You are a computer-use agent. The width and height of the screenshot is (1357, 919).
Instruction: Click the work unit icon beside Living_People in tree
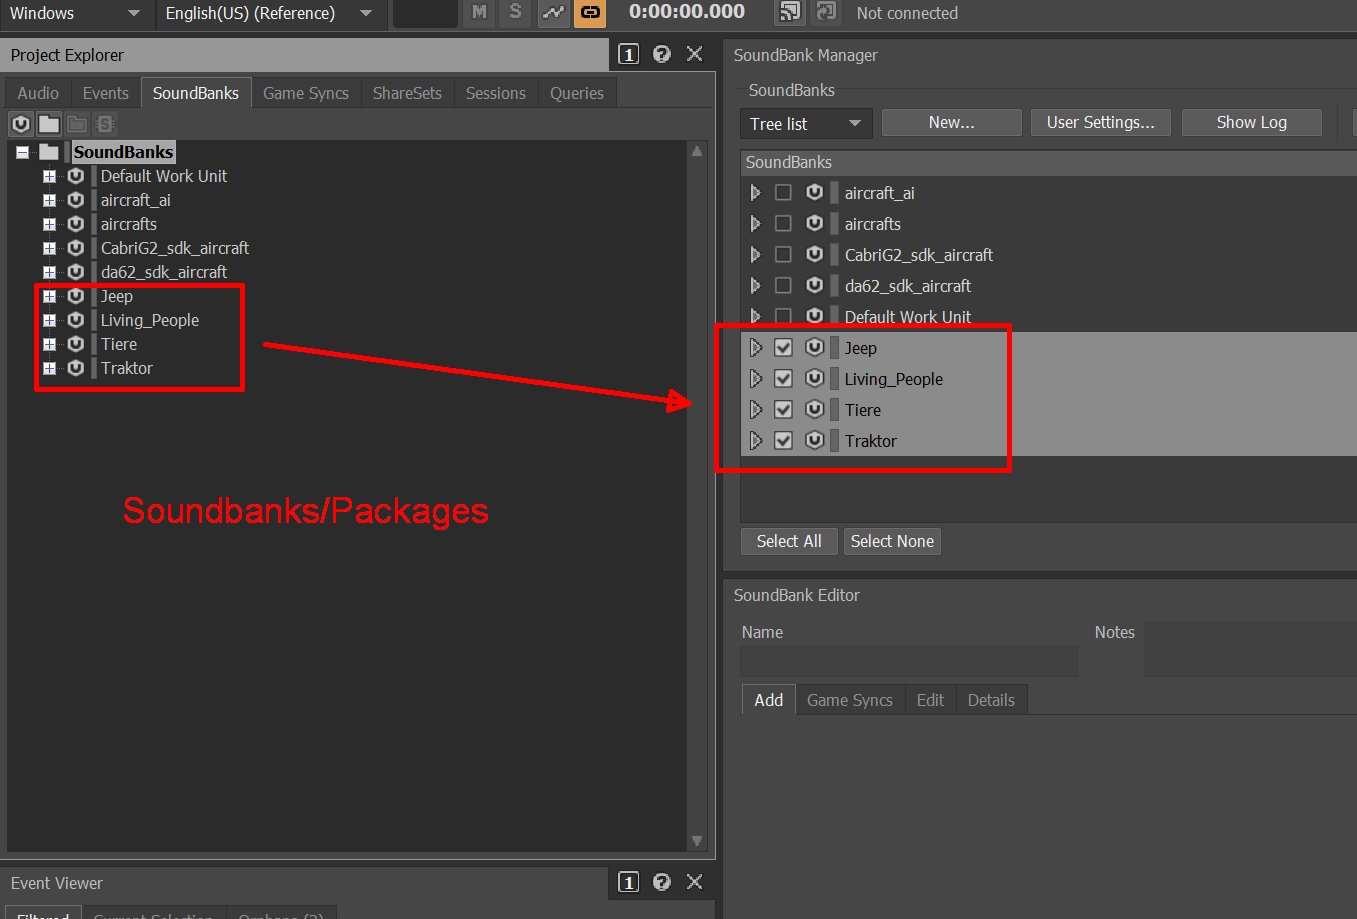(x=75, y=320)
